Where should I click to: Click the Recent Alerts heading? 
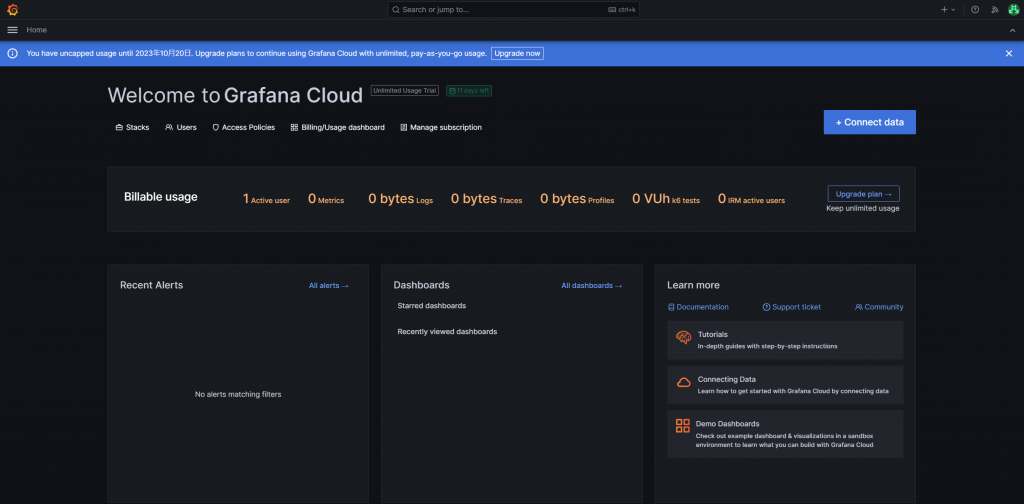152,285
